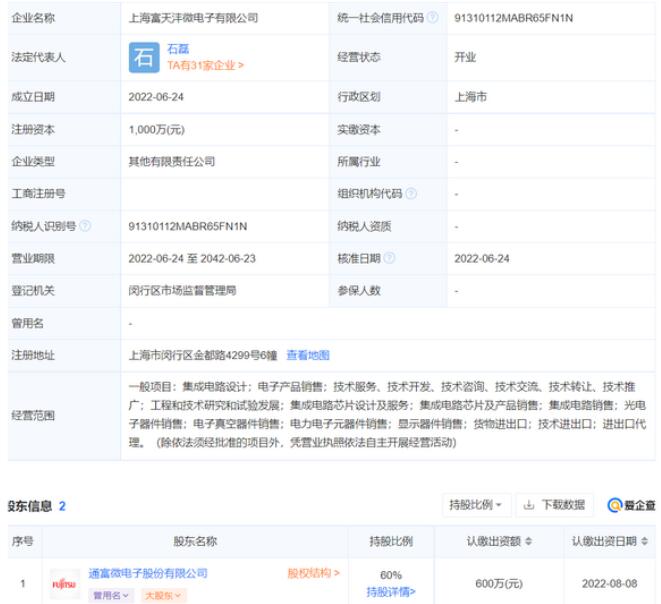Open TA有31家企业 link
Image resolution: width=661 pixels, height=604 pixels.
[205, 65]
